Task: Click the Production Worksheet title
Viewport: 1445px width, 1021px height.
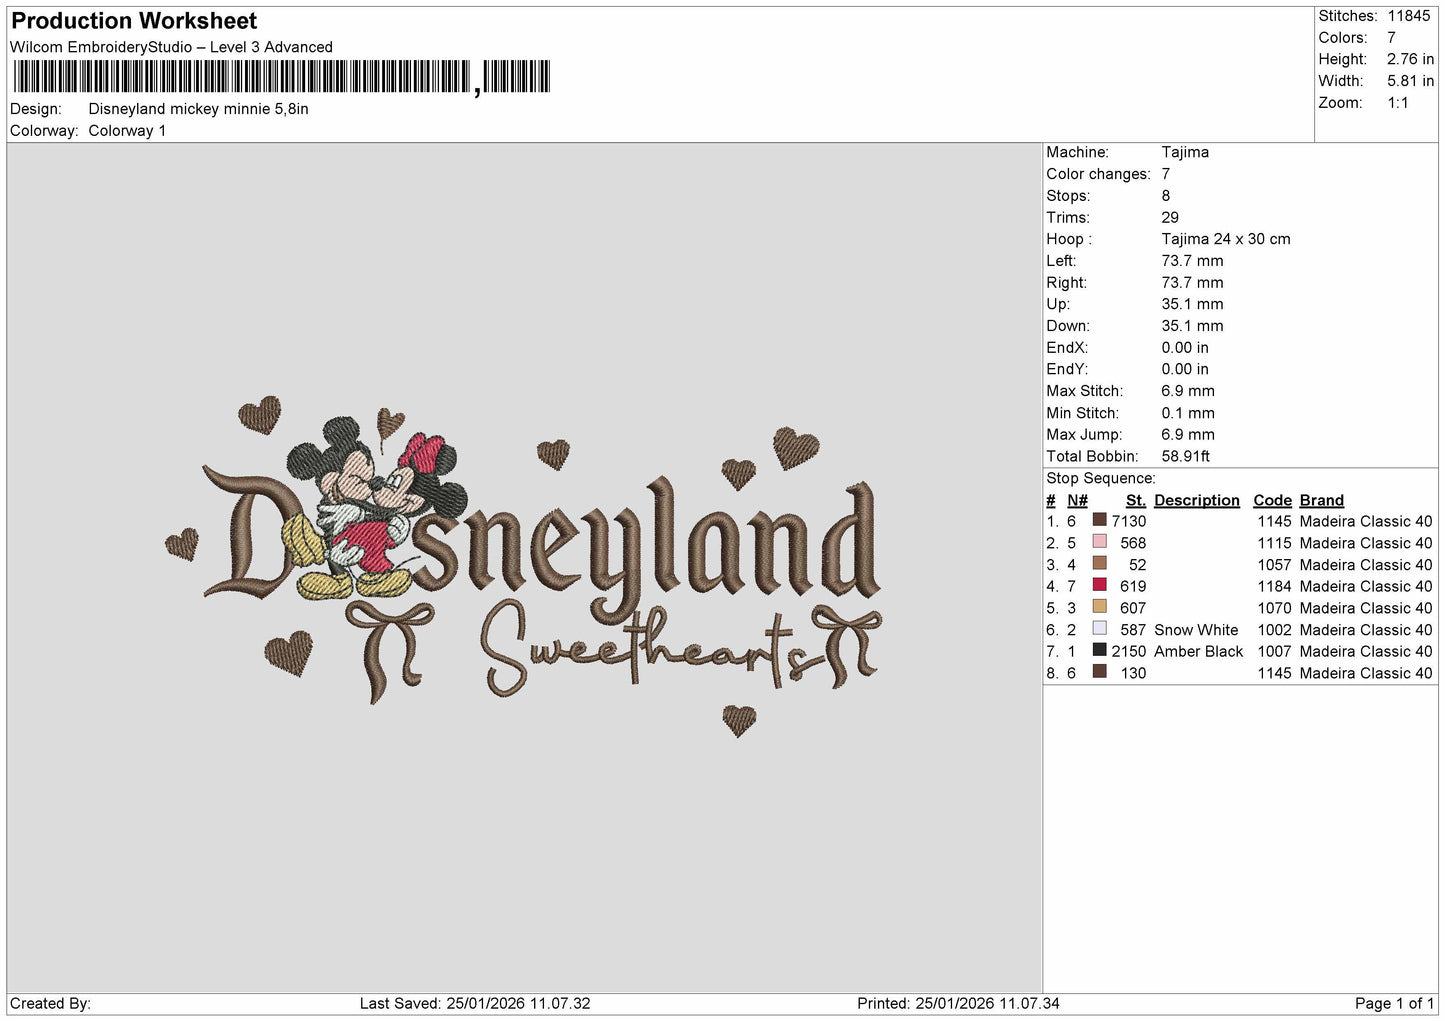Action: tap(134, 21)
